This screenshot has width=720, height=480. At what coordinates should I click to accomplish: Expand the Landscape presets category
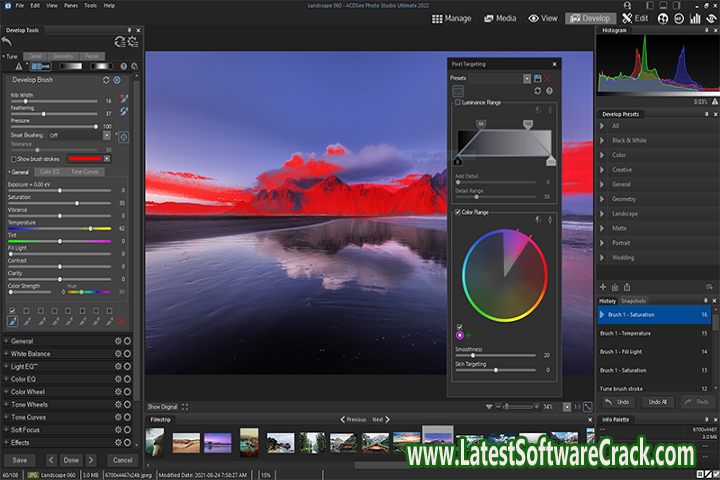pyautogui.click(x=603, y=213)
